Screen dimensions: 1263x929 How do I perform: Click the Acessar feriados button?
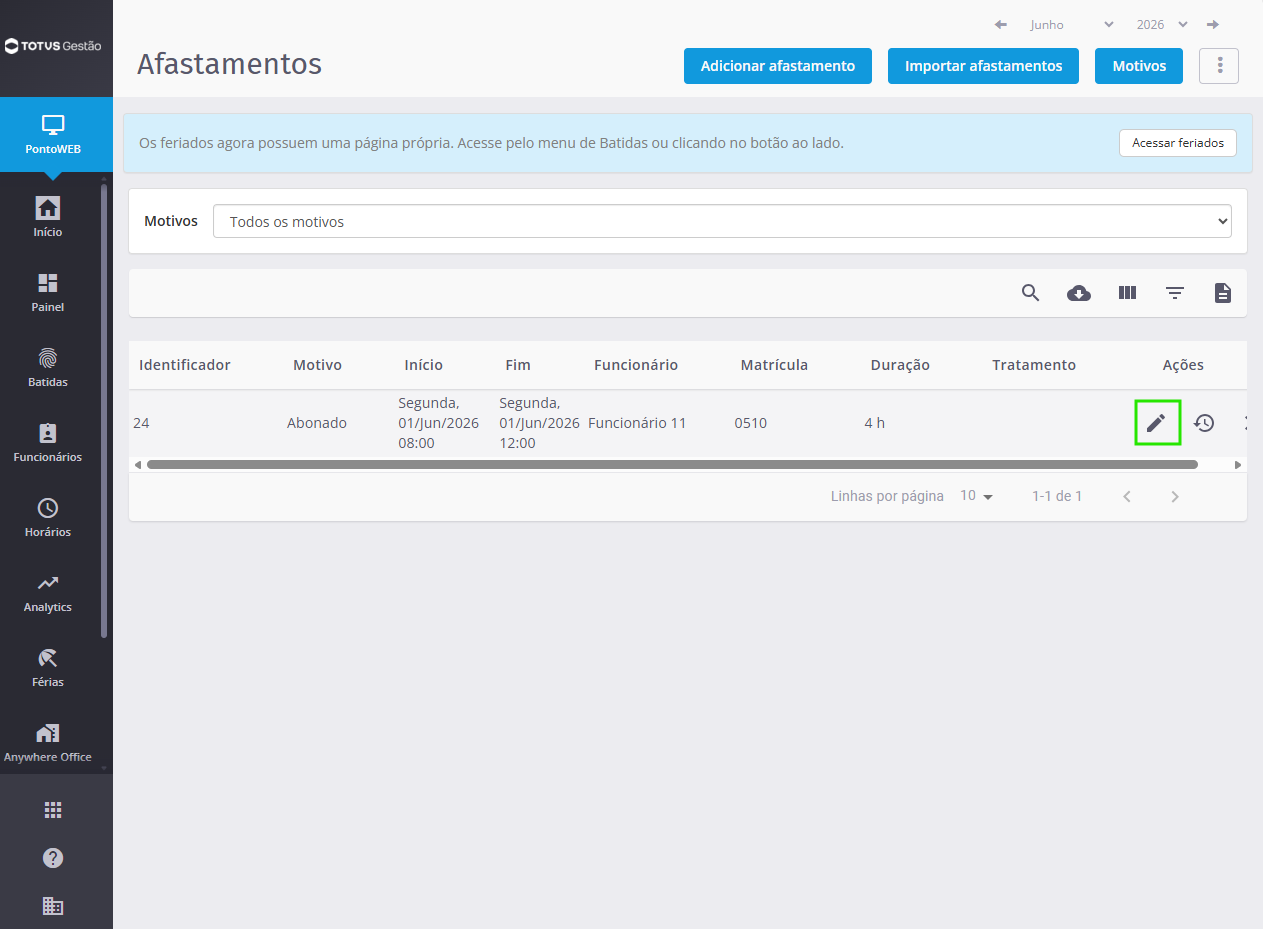pyautogui.click(x=1178, y=143)
